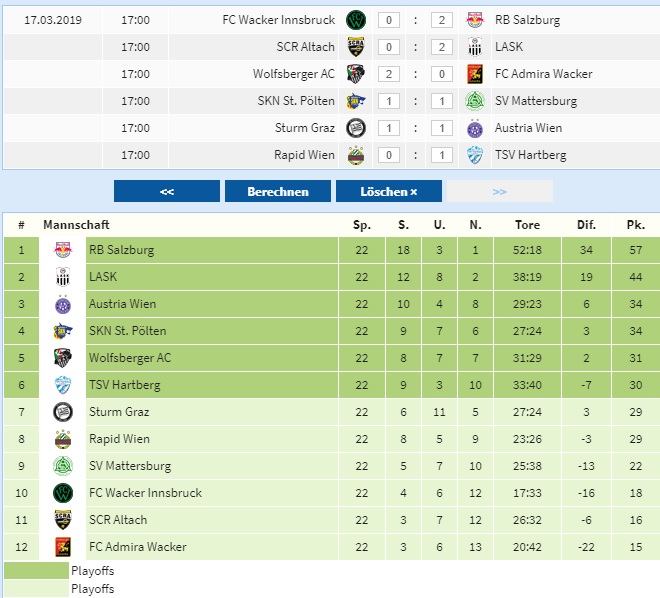Viewport: 660px width, 598px height.
Task: Edit Wolfsberger AC home score field
Action: coord(389,74)
